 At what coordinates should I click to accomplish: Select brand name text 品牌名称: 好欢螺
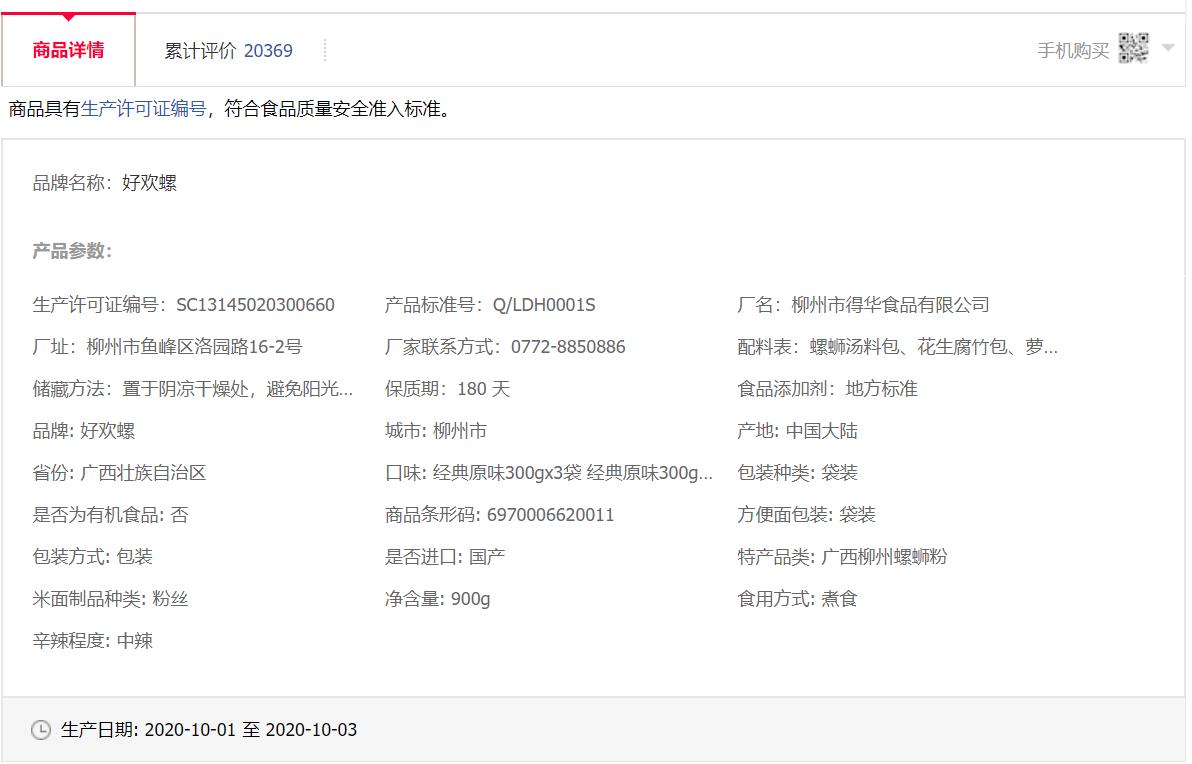(x=105, y=183)
